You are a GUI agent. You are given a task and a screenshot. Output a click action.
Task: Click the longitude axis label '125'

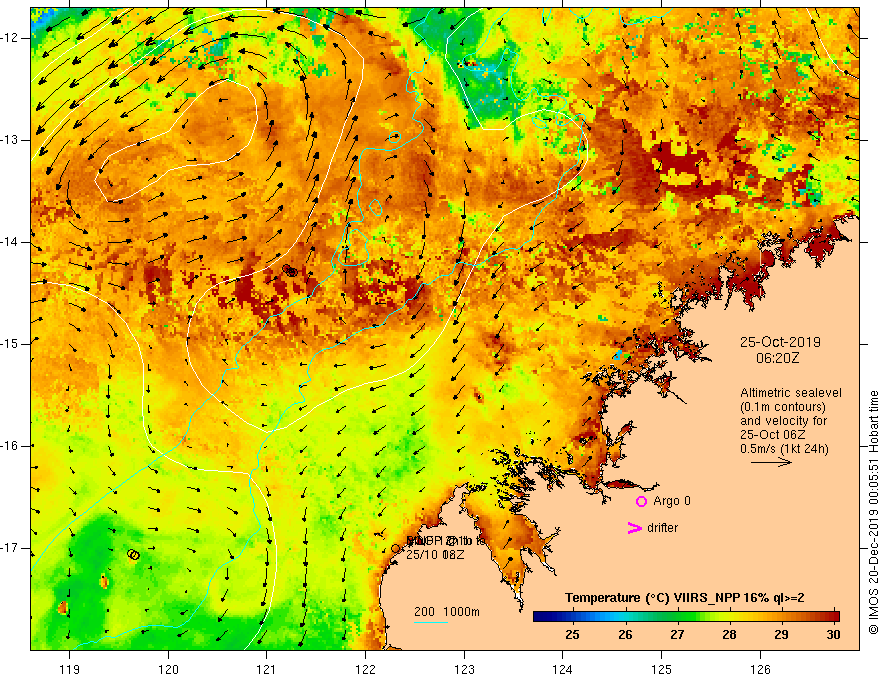pyautogui.click(x=662, y=670)
